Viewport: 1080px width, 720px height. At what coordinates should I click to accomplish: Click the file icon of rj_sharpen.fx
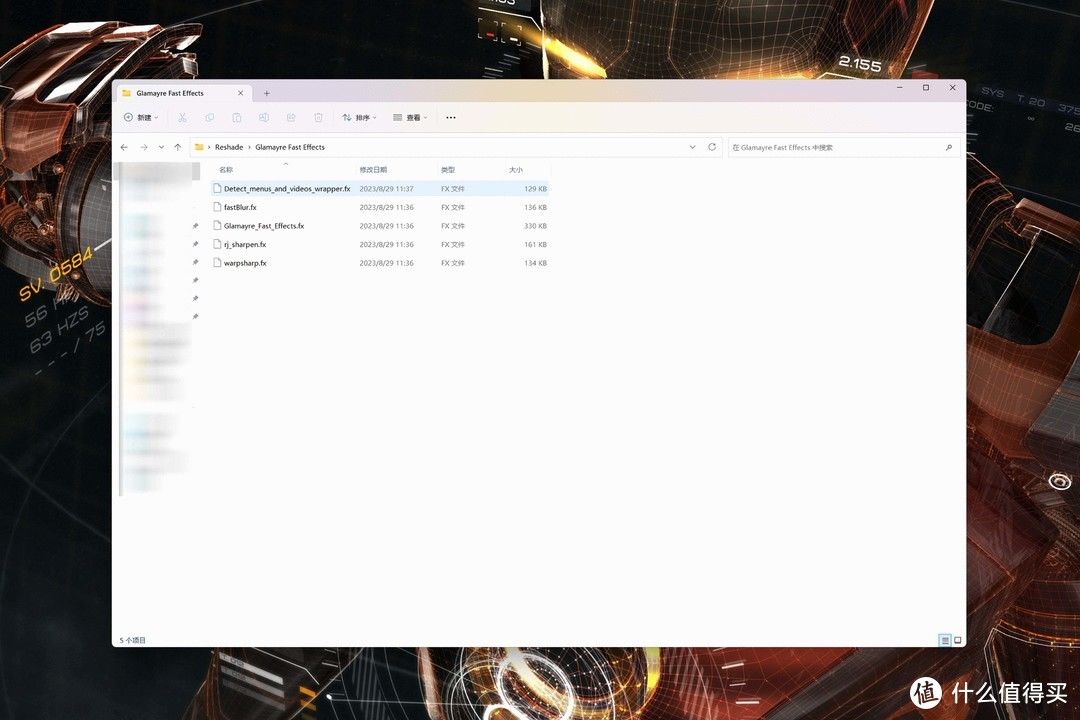[x=217, y=244]
